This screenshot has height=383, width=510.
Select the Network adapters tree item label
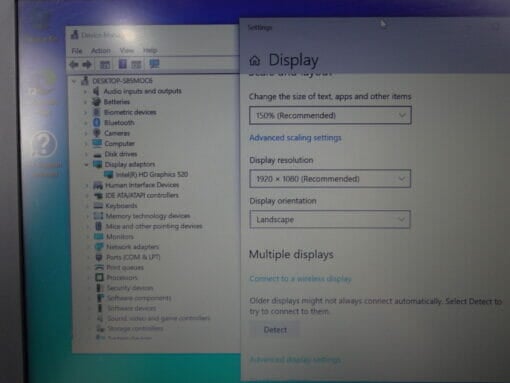point(133,247)
